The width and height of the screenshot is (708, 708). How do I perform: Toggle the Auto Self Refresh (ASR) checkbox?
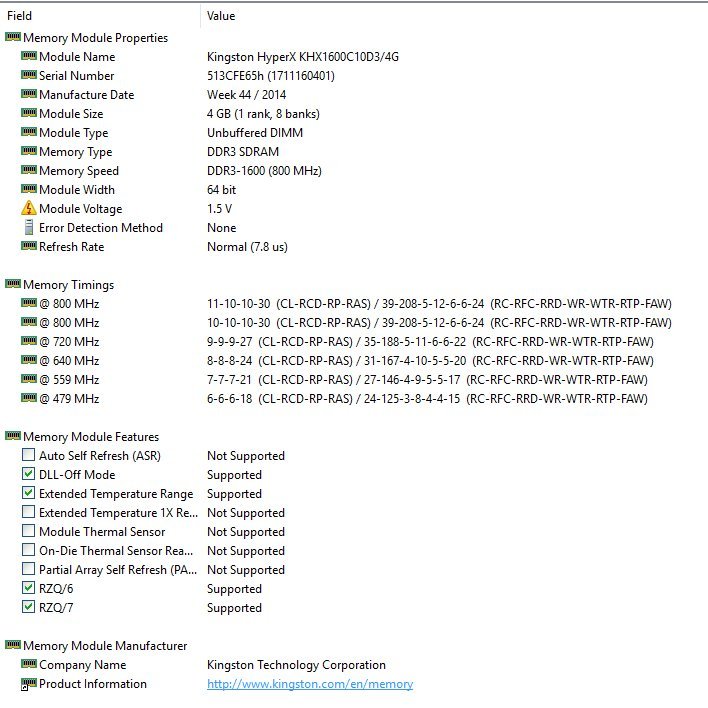[28, 455]
